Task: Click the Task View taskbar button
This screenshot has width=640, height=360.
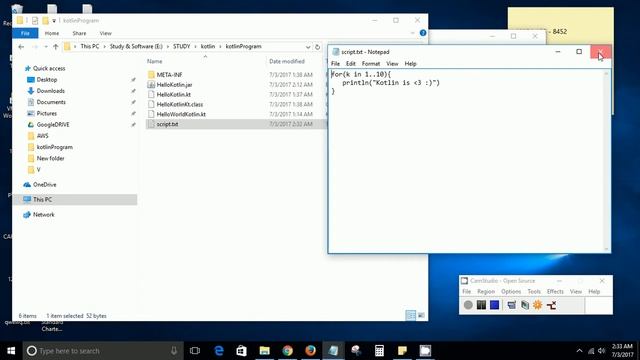Action: coord(195,351)
